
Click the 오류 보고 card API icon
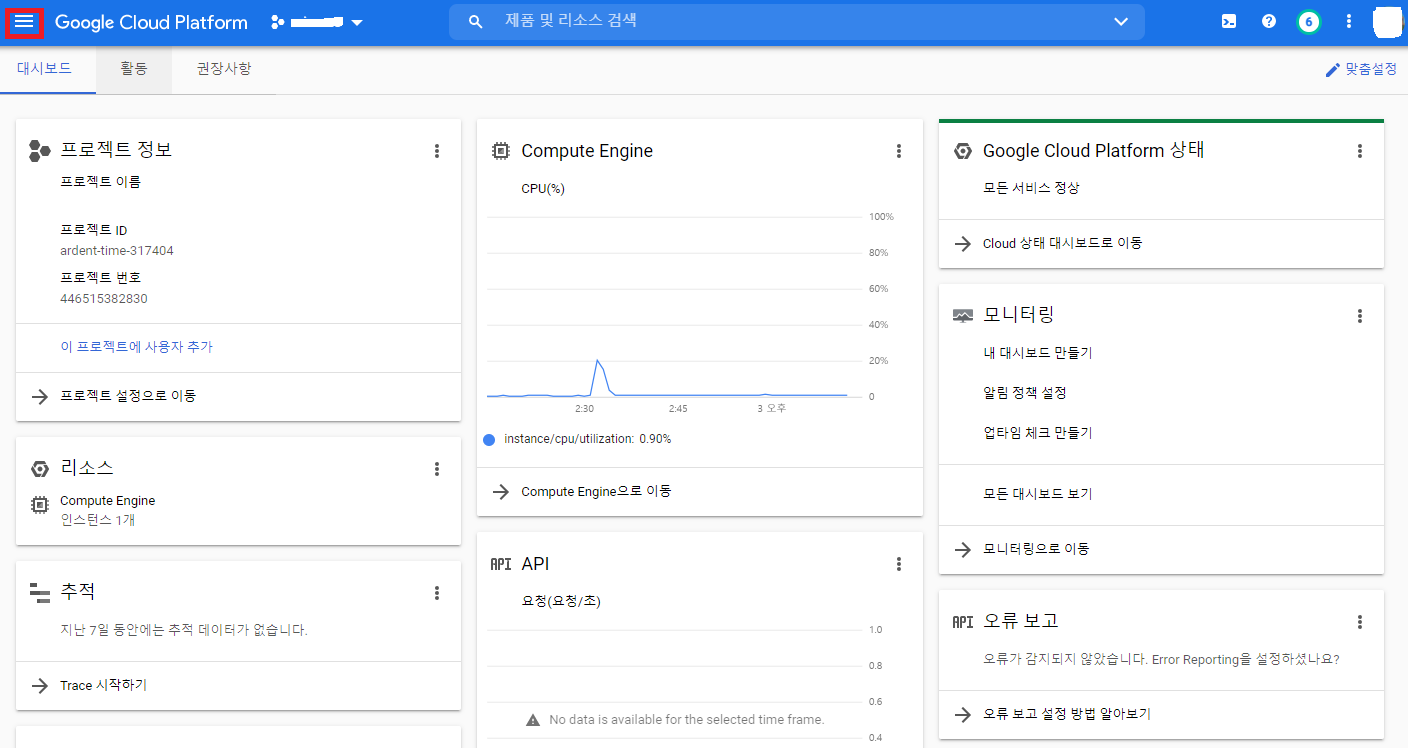tap(963, 621)
